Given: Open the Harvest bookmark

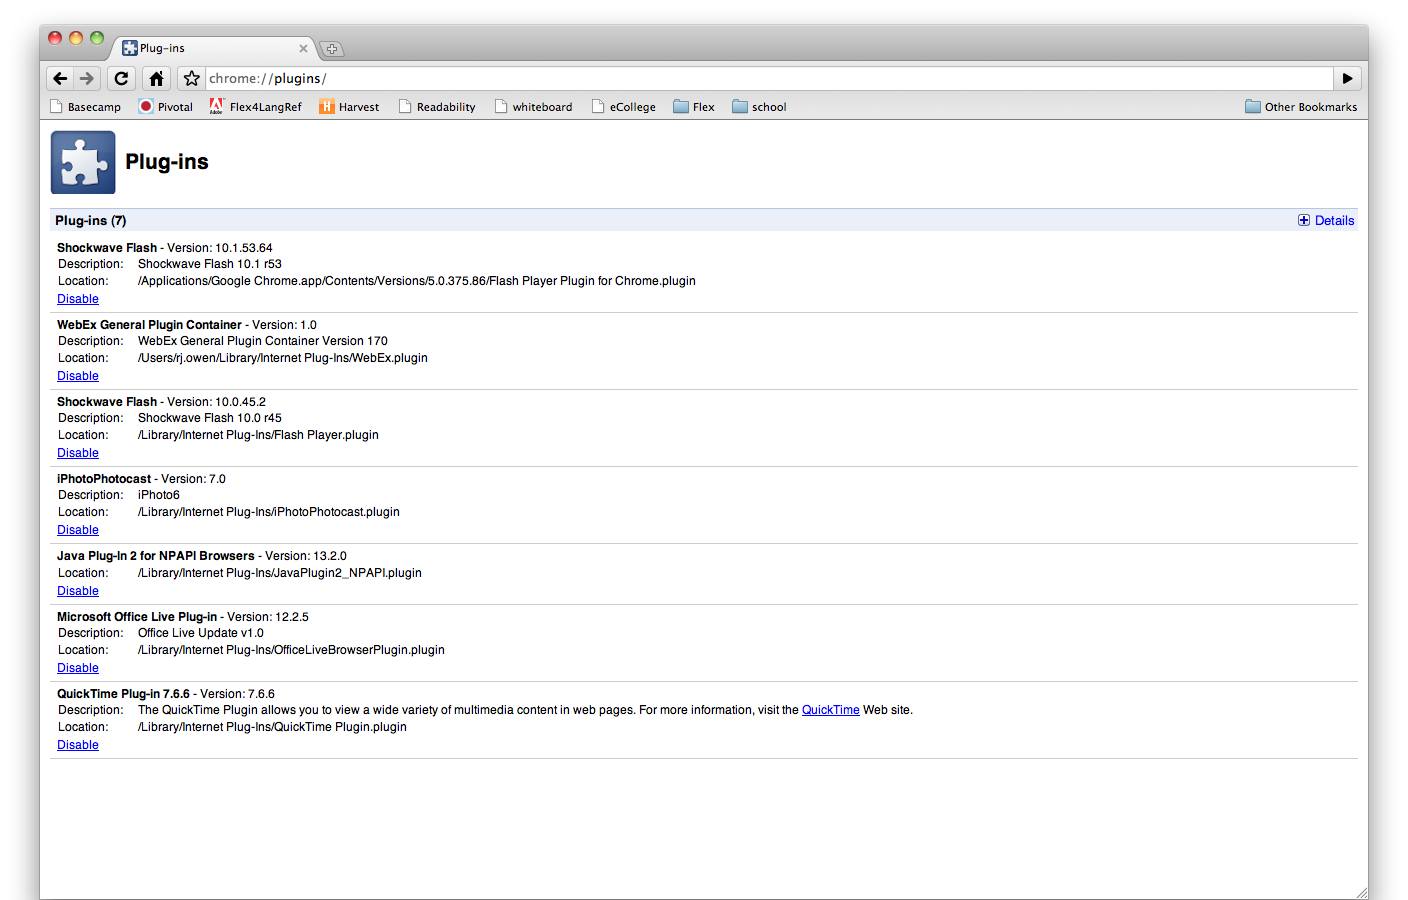Looking at the screenshot, I should (x=349, y=107).
